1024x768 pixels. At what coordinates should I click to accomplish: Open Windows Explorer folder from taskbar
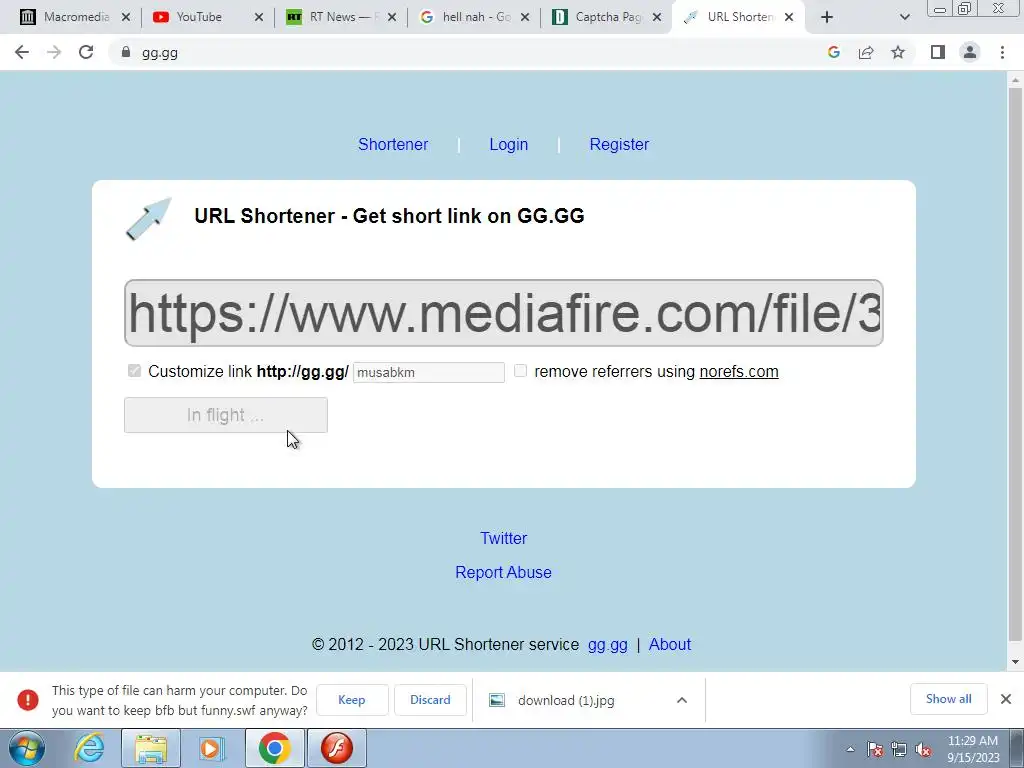point(151,748)
